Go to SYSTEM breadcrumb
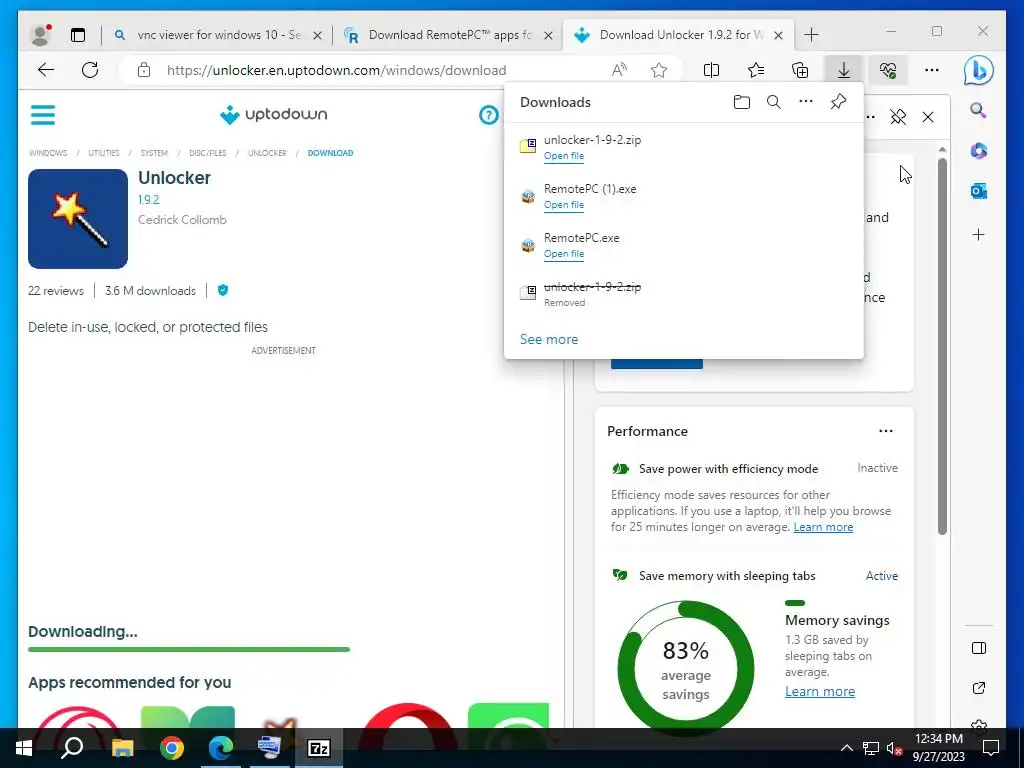The height and width of the screenshot is (768, 1024). (154, 153)
